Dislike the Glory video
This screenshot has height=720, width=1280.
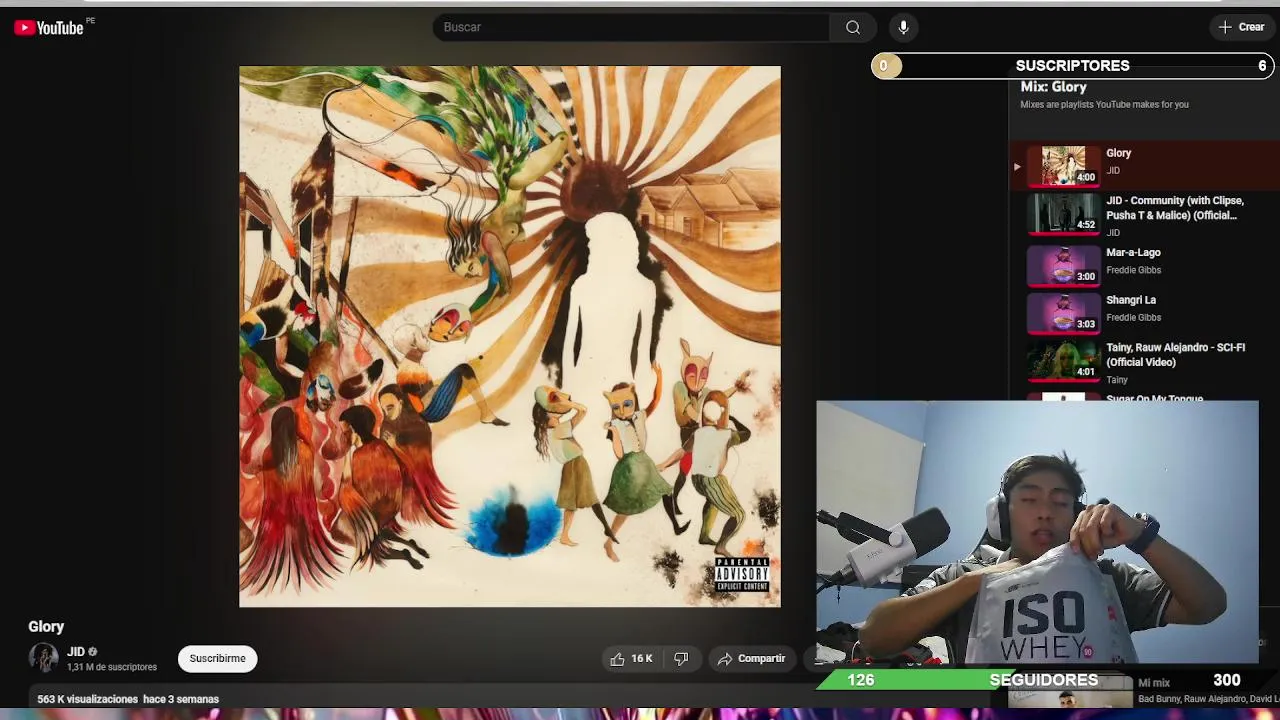681,658
